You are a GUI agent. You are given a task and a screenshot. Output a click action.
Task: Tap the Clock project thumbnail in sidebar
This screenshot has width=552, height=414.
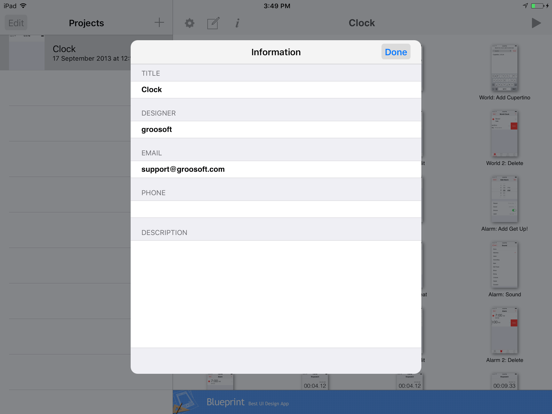pyautogui.click(x=27, y=52)
